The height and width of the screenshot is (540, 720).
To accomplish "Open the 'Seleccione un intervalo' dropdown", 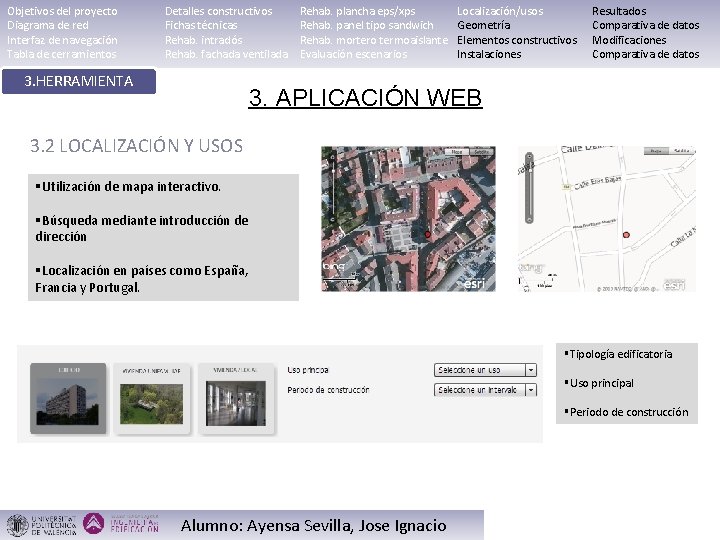I will coord(485,390).
